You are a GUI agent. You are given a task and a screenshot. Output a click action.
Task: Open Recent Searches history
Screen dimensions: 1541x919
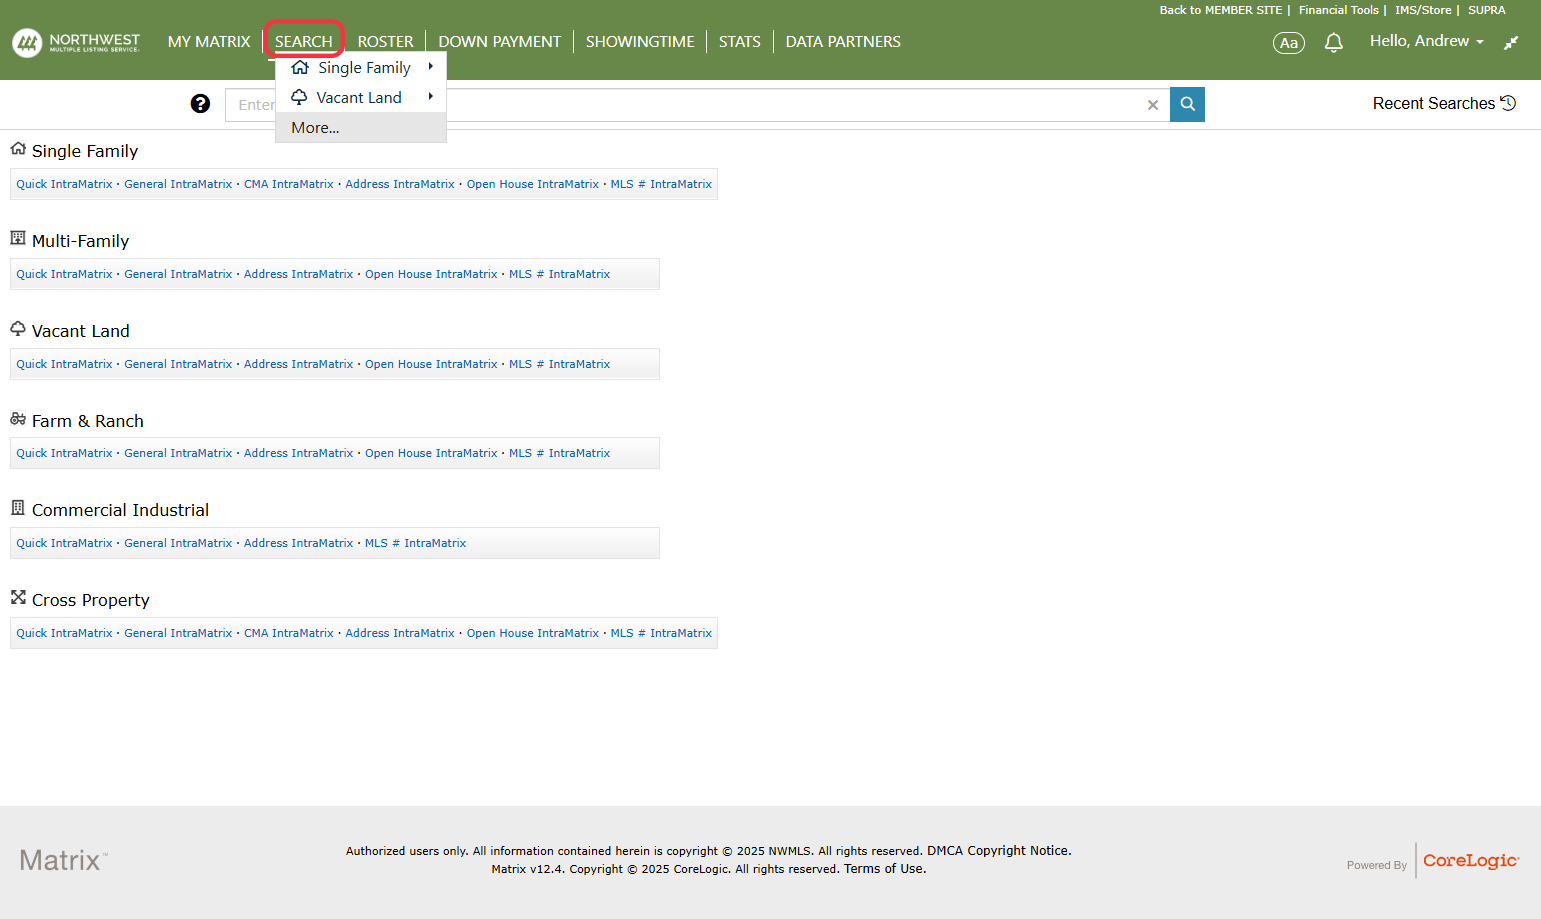pyautogui.click(x=1444, y=103)
